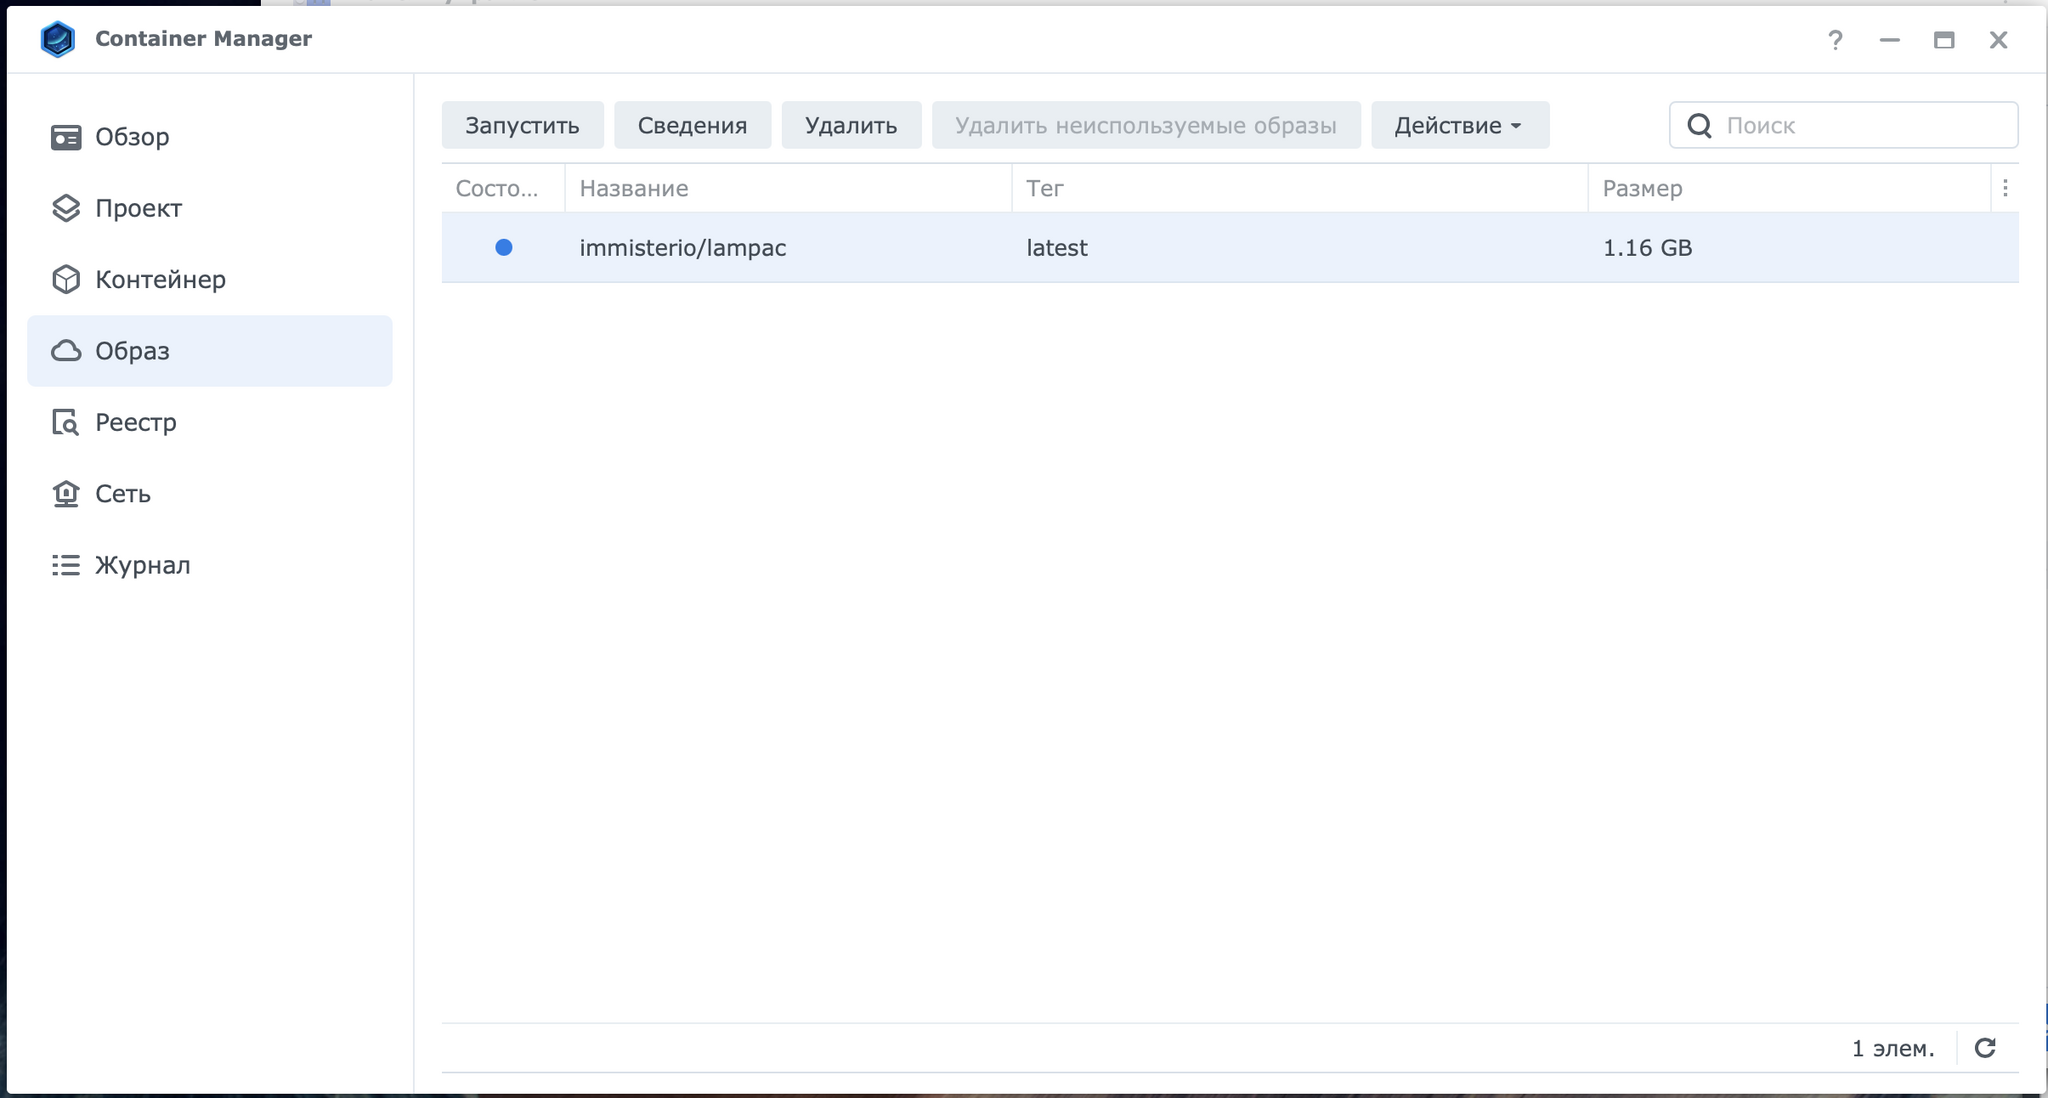The height and width of the screenshot is (1098, 2048).
Task: Switch to the Сеть section
Action: coord(122,494)
